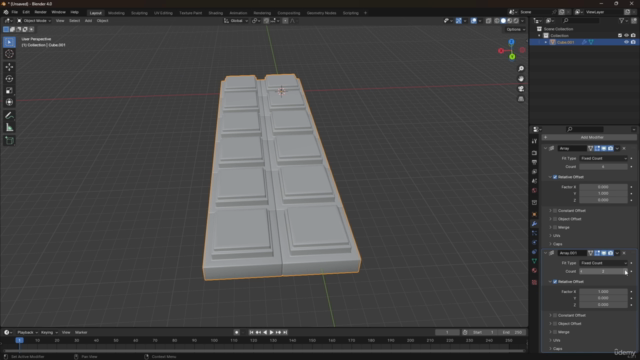The width and height of the screenshot is (640, 360).
Task: Remove the Array.001 modifier with X
Action: [624, 253]
